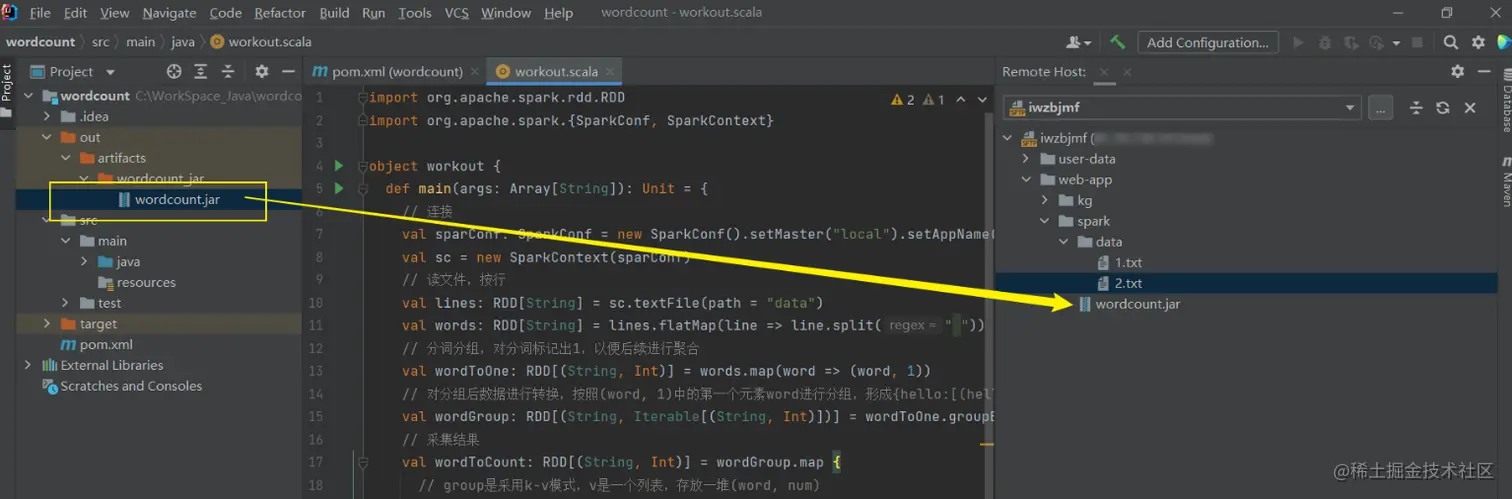Switch to workout.scala editor tab

[556, 71]
